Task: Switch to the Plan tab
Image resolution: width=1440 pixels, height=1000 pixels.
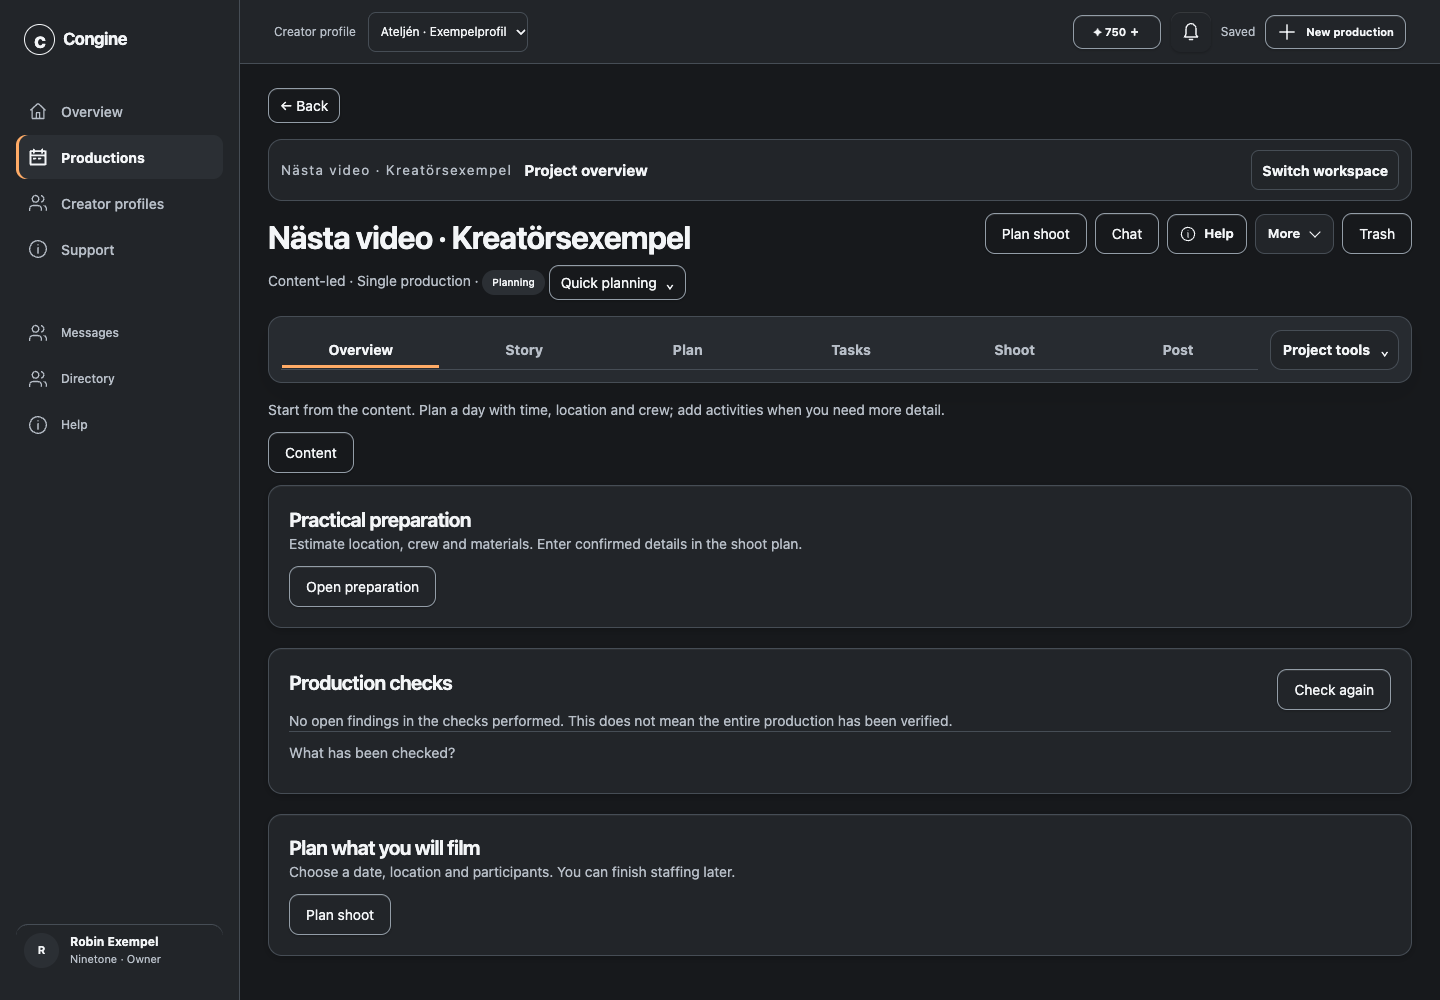Action: point(687,350)
